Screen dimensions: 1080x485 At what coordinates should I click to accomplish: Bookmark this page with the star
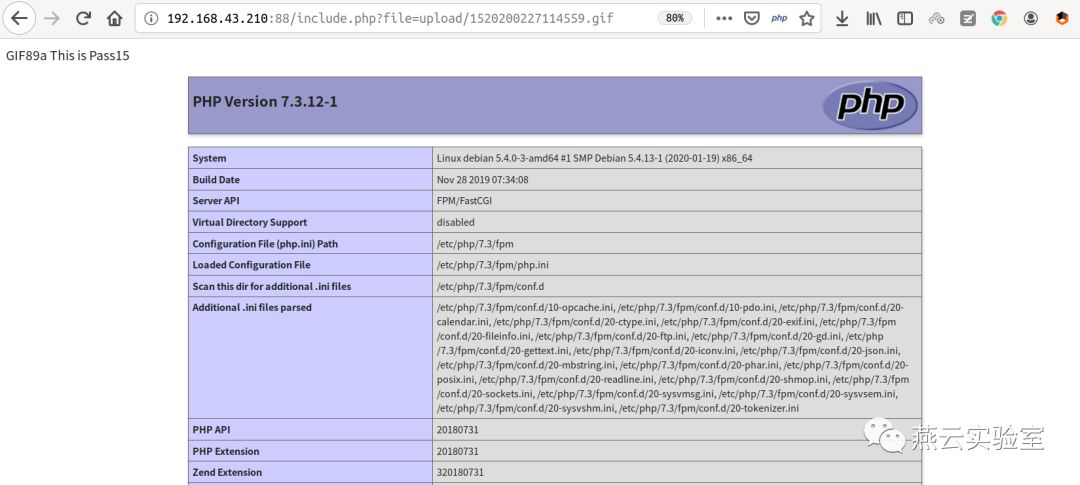point(807,19)
